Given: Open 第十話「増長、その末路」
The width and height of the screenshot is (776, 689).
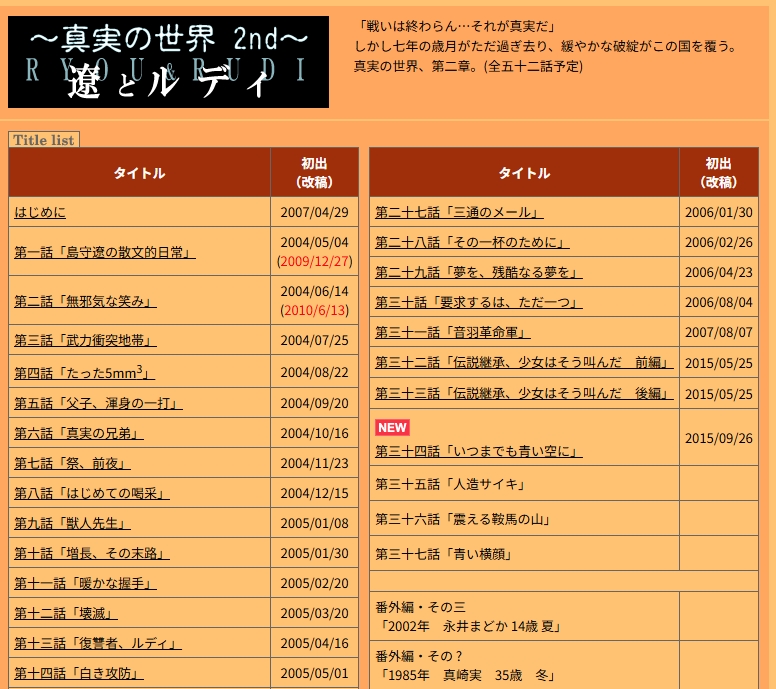Looking at the screenshot, I should click(x=92, y=553).
